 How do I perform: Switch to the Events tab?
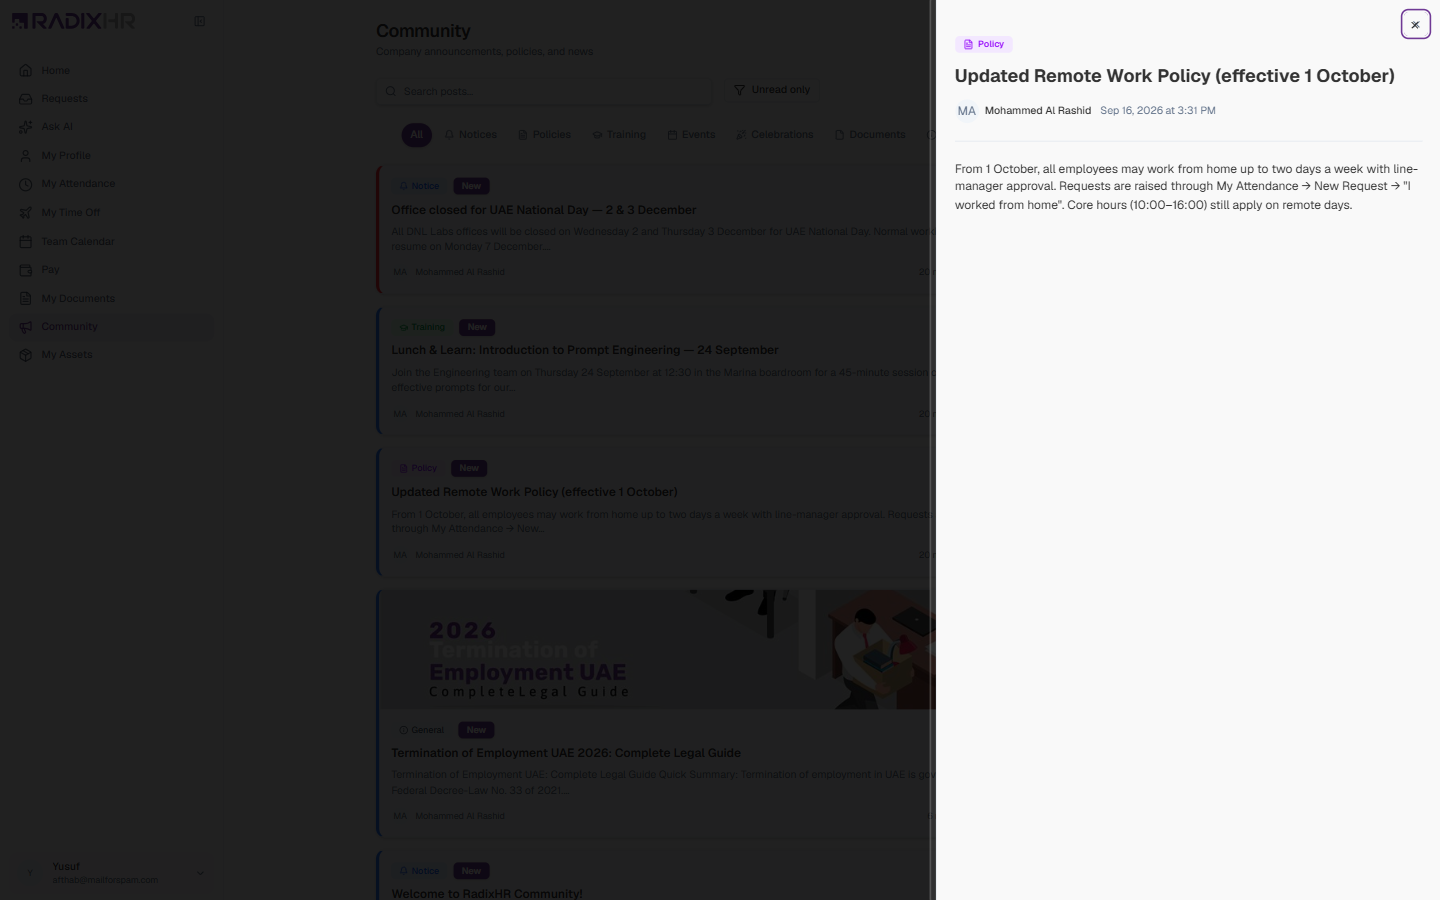tap(691, 135)
